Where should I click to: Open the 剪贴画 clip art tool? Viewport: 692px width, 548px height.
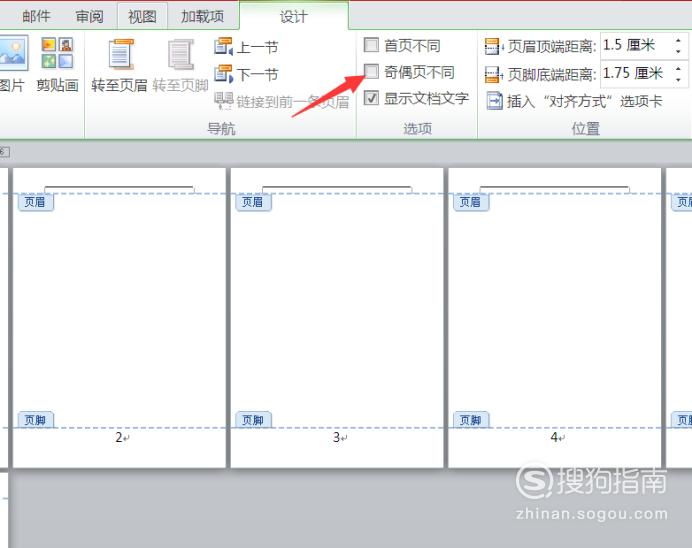57,64
